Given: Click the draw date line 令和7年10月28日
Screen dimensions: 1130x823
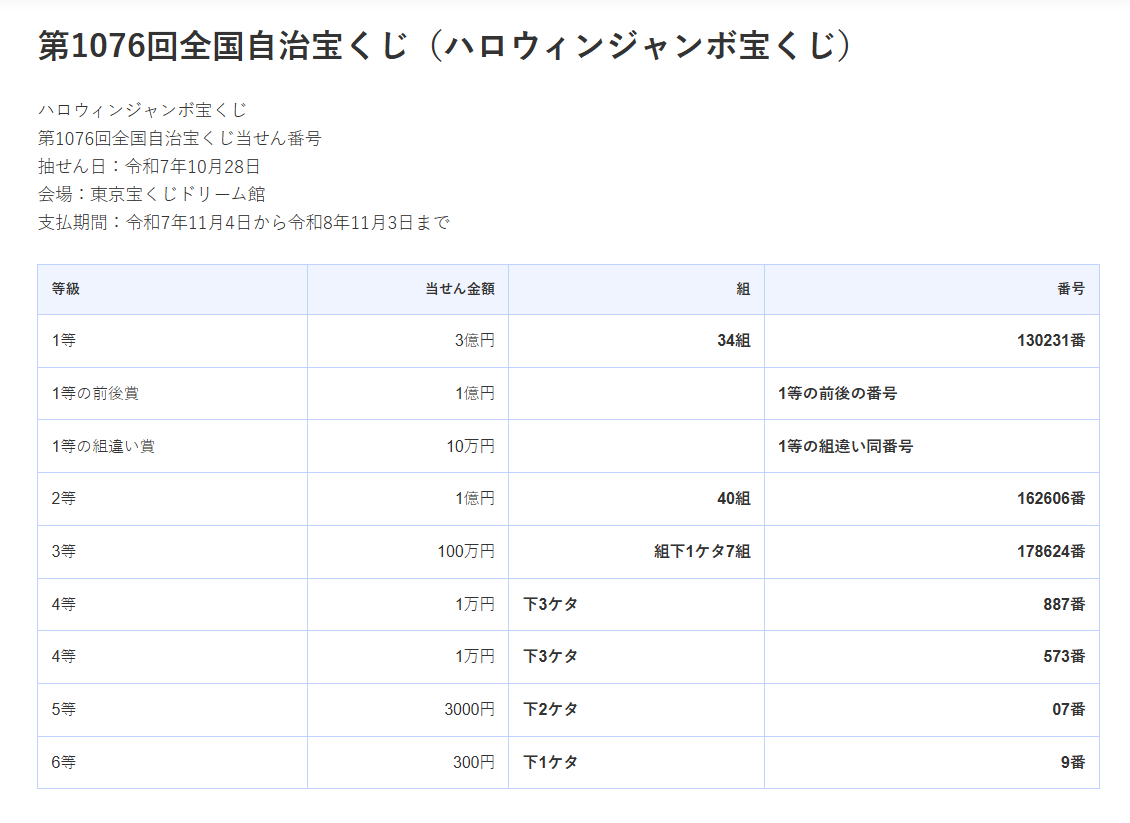Looking at the screenshot, I should pyautogui.click(x=149, y=166).
